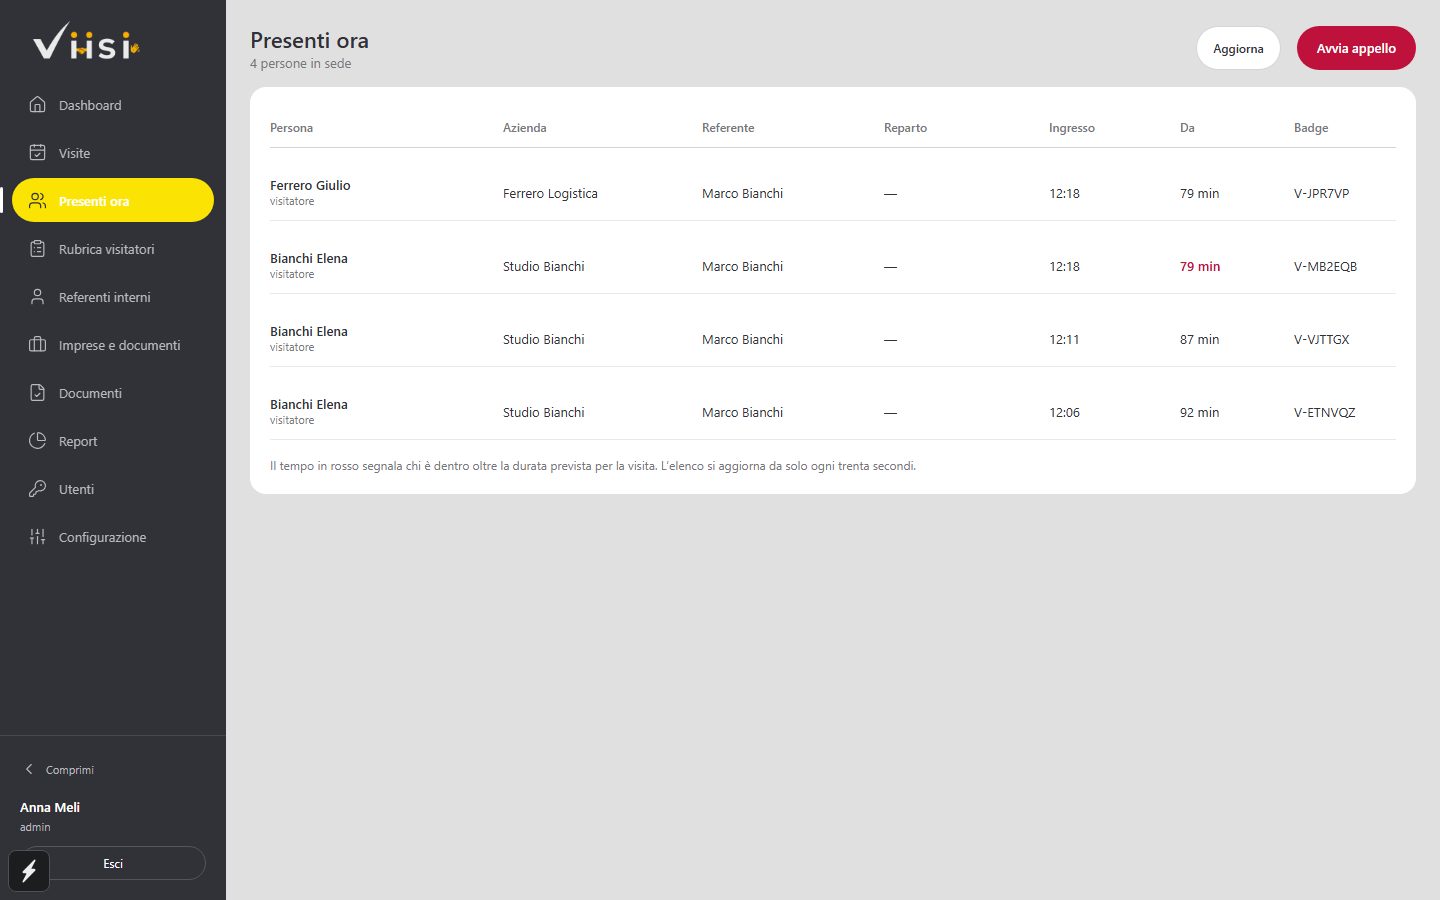
Task: Click the Aggiorna button
Action: click(1238, 48)
